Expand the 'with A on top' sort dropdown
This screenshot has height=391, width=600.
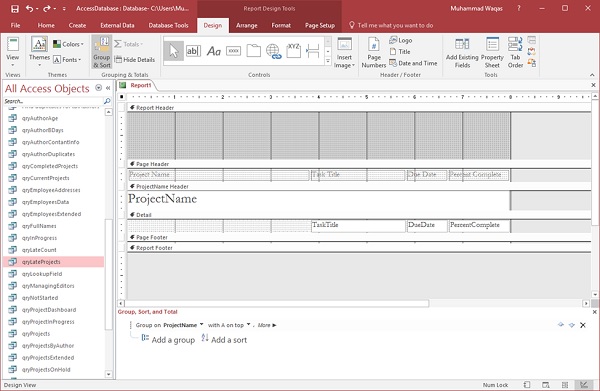[229, 325]
